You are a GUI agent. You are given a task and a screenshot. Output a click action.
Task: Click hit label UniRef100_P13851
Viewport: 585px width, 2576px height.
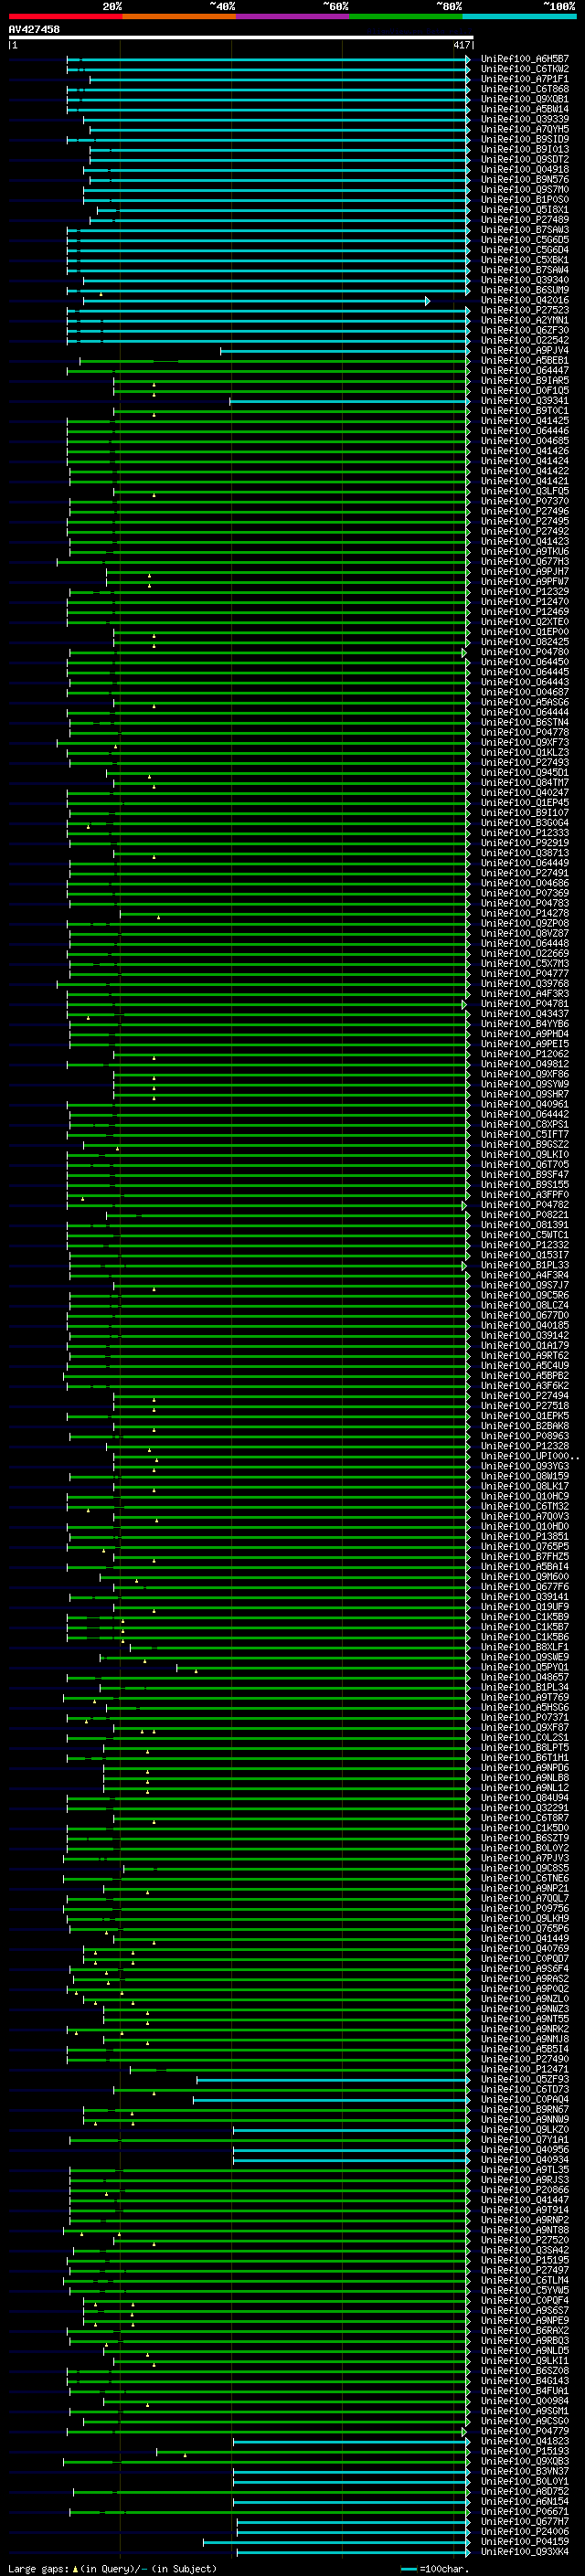[525, 1536]
